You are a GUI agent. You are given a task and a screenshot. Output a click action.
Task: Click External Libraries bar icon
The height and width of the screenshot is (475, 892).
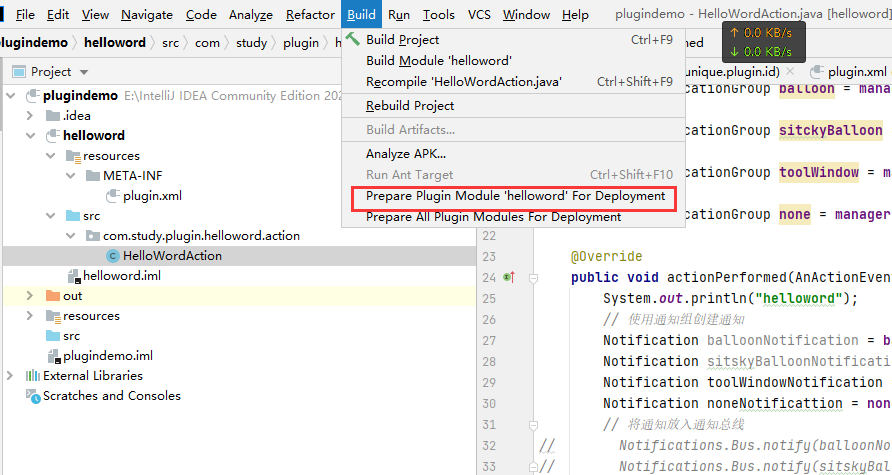point(32,375)
